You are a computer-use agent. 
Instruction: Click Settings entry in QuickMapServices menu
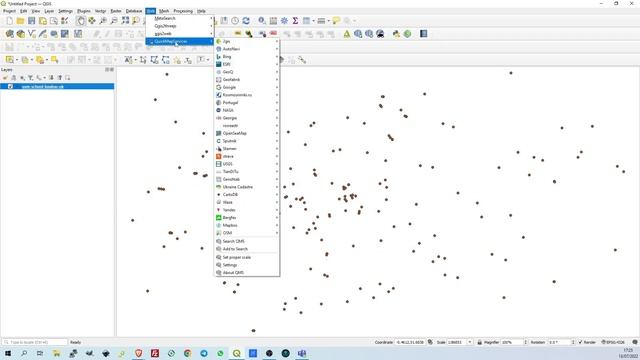(x=247, y=265)
